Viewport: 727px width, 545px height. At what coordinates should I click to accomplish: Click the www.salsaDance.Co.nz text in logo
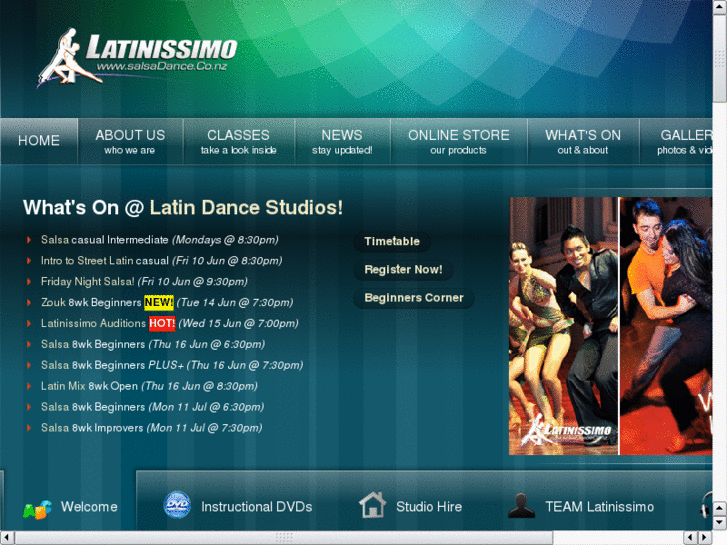coord(162,66)
